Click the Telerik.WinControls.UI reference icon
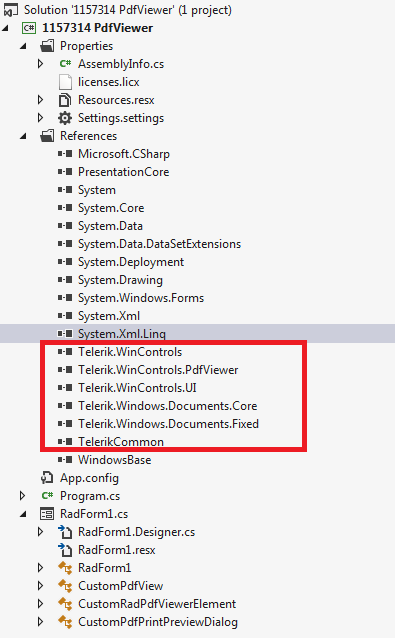 point(65,388)
